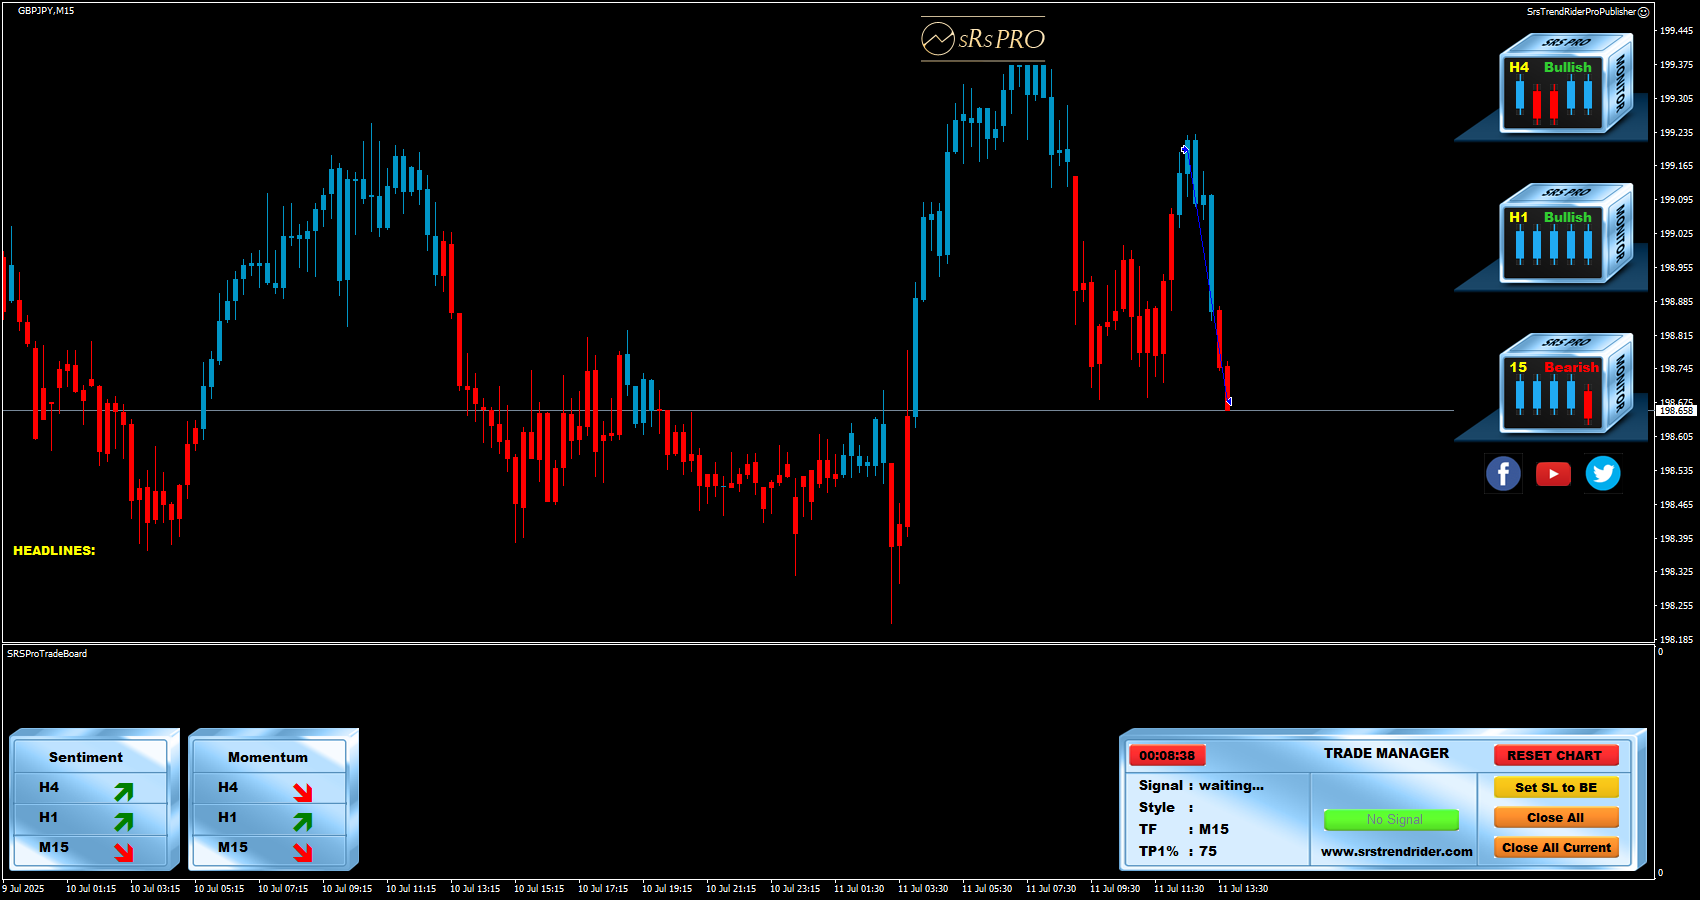This screenshot has height=900, width=1700.
Task: Click the sRs PRO logo
Action: click(983, 39)
